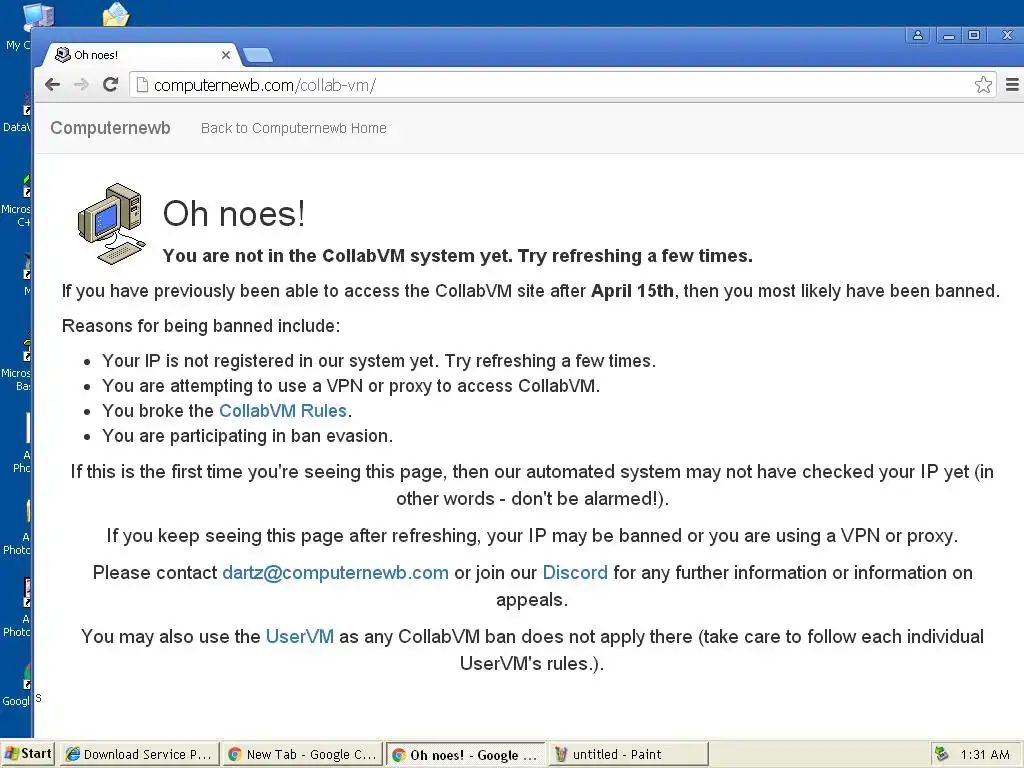Click the 1:31 AM clock

click(985, 755)
